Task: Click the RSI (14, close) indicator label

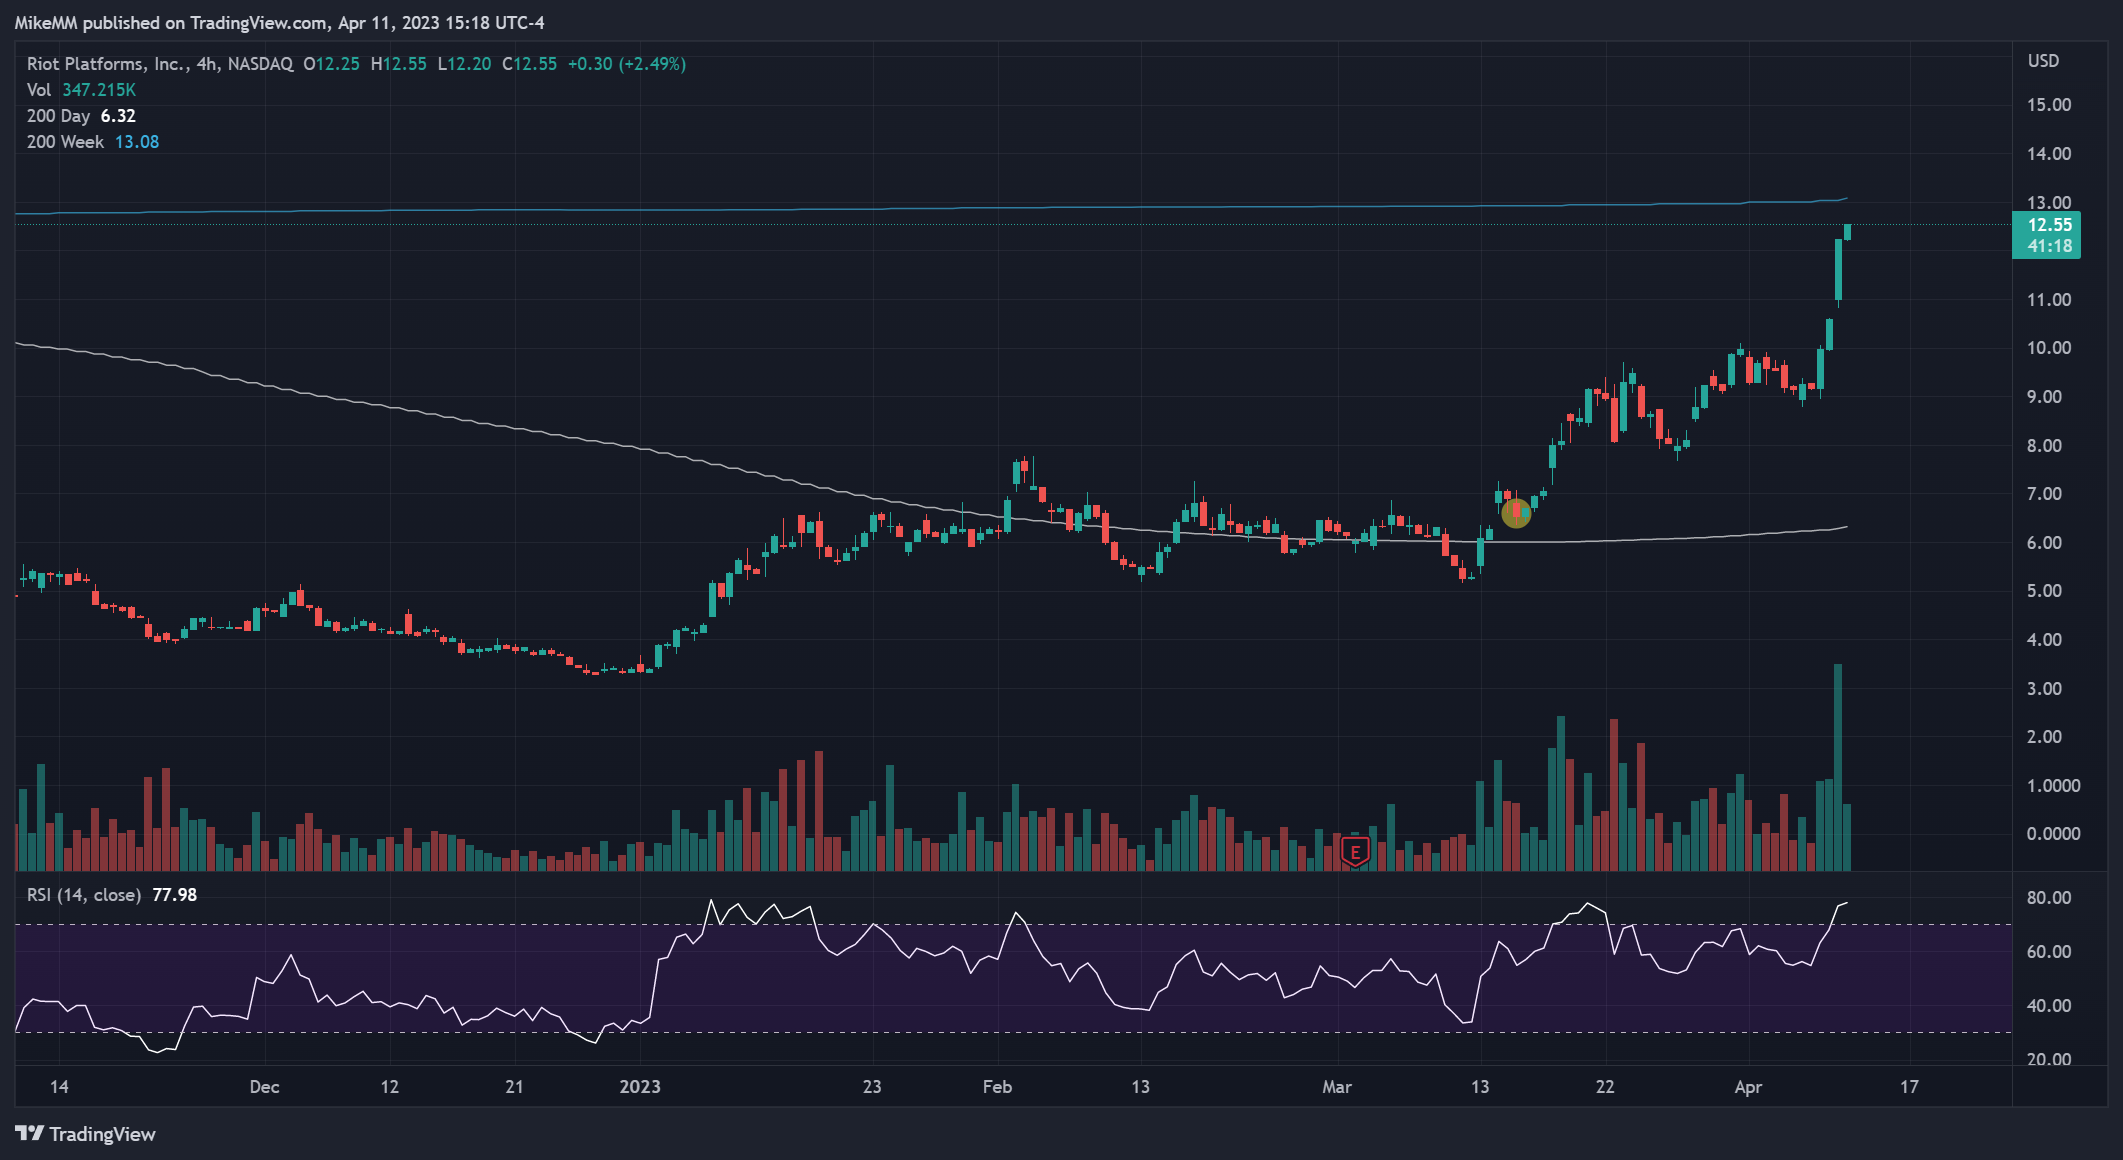Action: [x=84, y=895]
